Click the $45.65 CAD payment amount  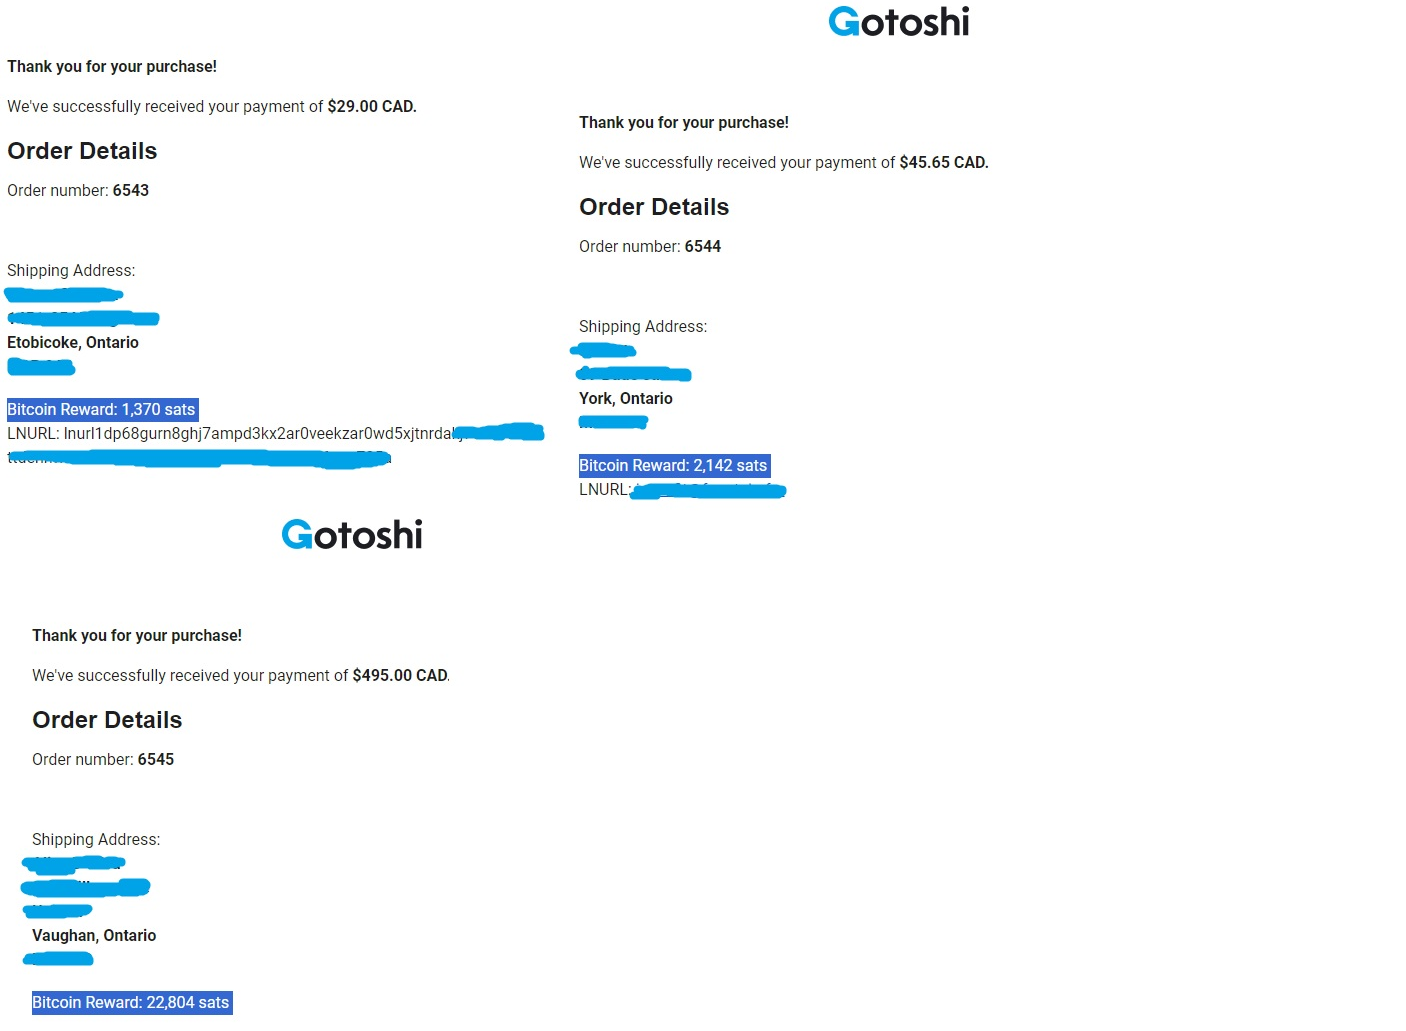(x=943, y=163)
